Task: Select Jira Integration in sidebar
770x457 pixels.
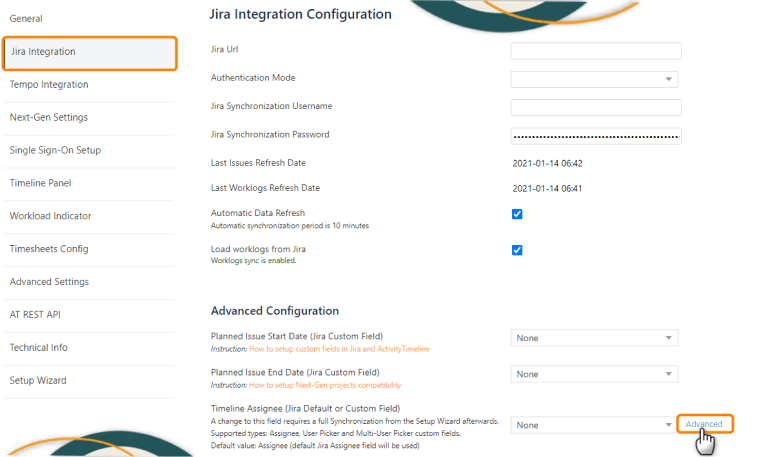Action: pos(89,53)
